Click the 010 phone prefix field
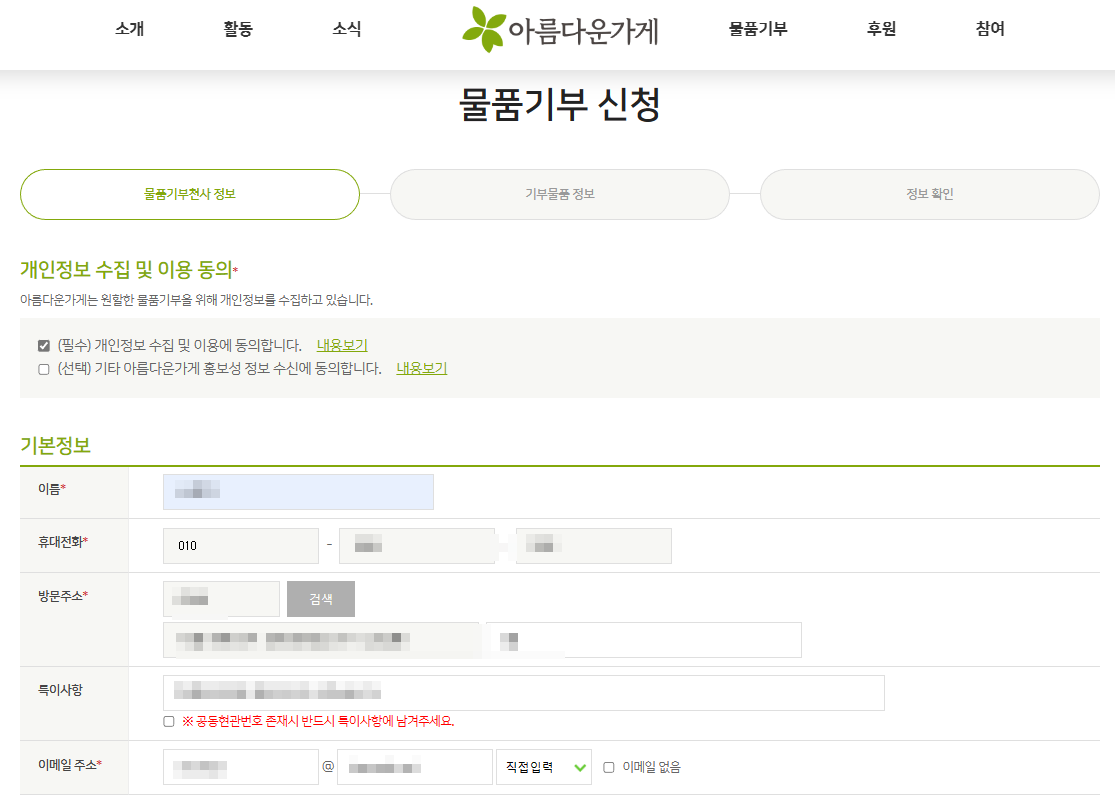The height and width of the screenshot is (804, 1115). click(240, 546)
